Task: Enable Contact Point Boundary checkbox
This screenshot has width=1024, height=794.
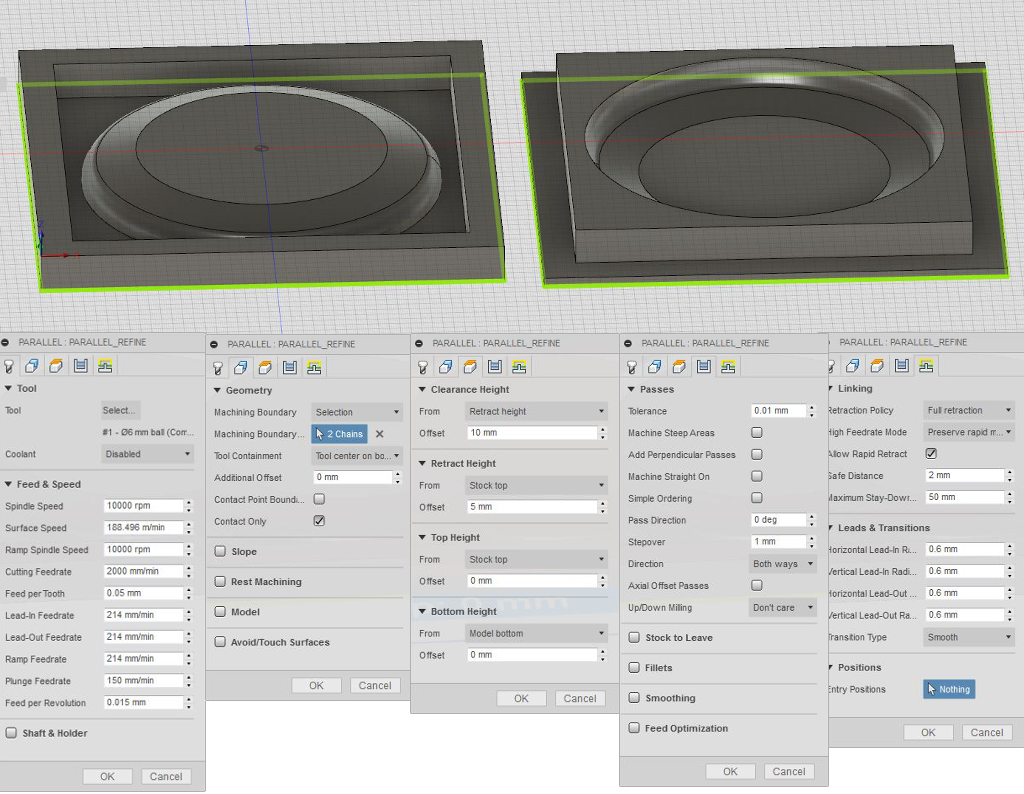Action: click(319, 500)
